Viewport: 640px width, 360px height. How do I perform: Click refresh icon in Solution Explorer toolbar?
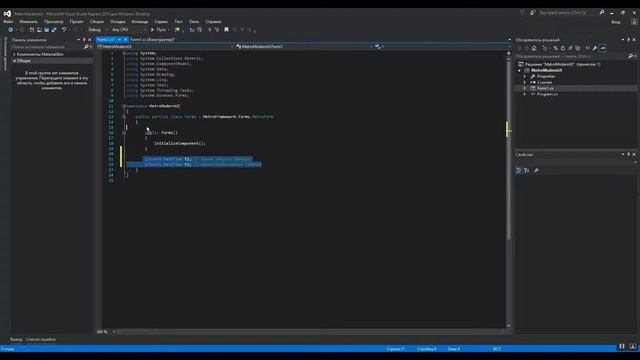click(x=563, y=48)
